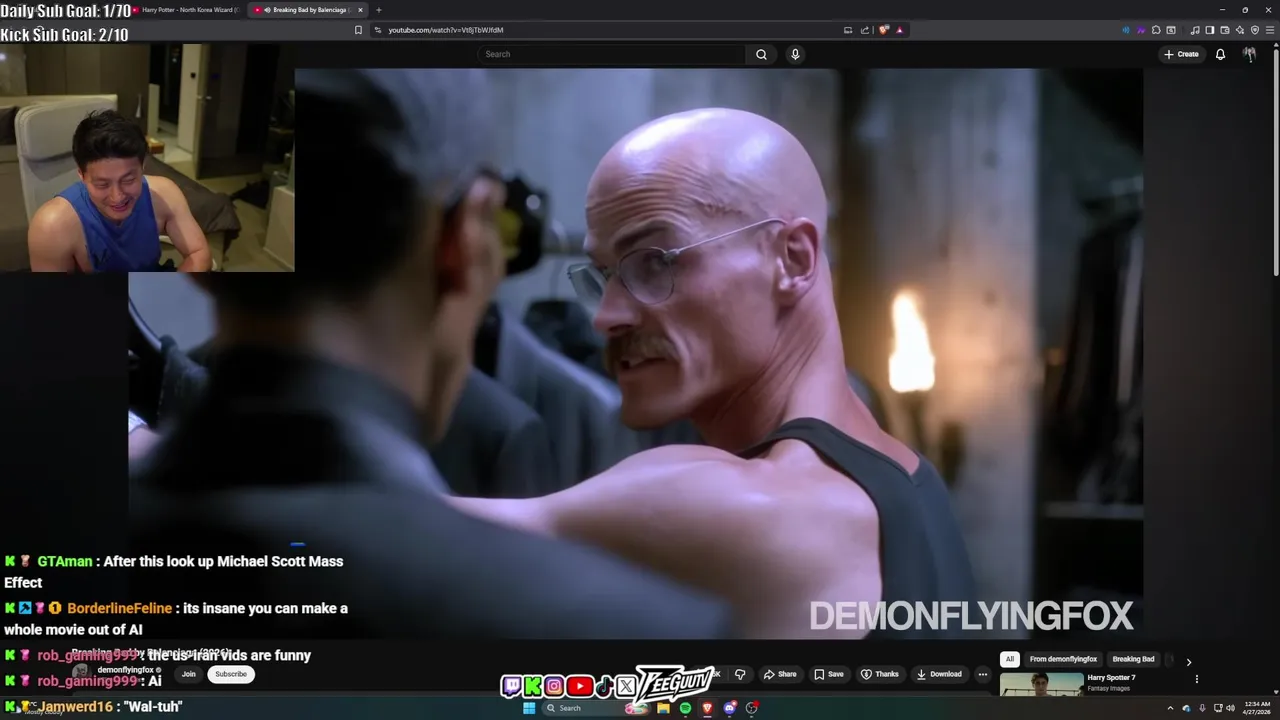The image size is (1280, 720).
Task: Click the YouTube search magnifier button
Action: point(761,54)
